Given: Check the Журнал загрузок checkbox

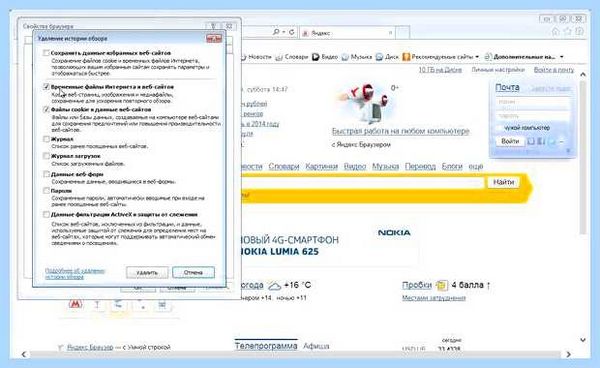Looking at the screenshot, I should 46,156.
